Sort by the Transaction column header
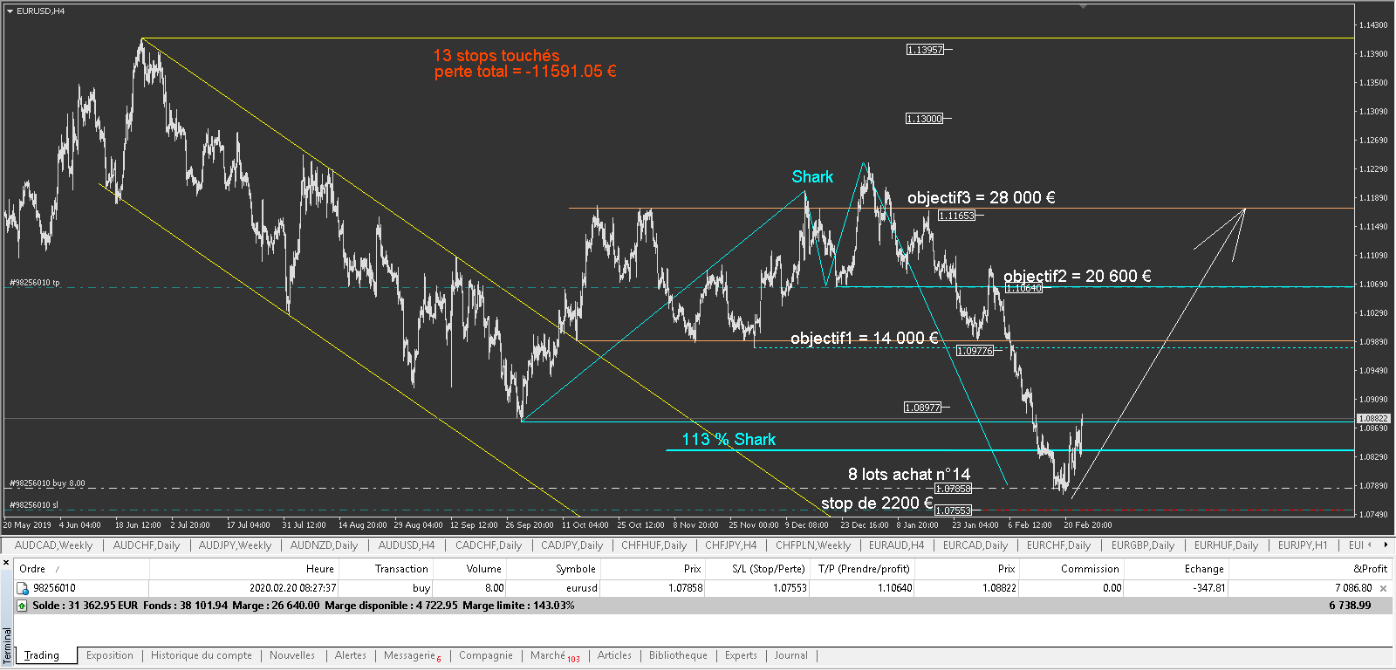This screenshot has width=1396, height=670. tap(386, 568)
